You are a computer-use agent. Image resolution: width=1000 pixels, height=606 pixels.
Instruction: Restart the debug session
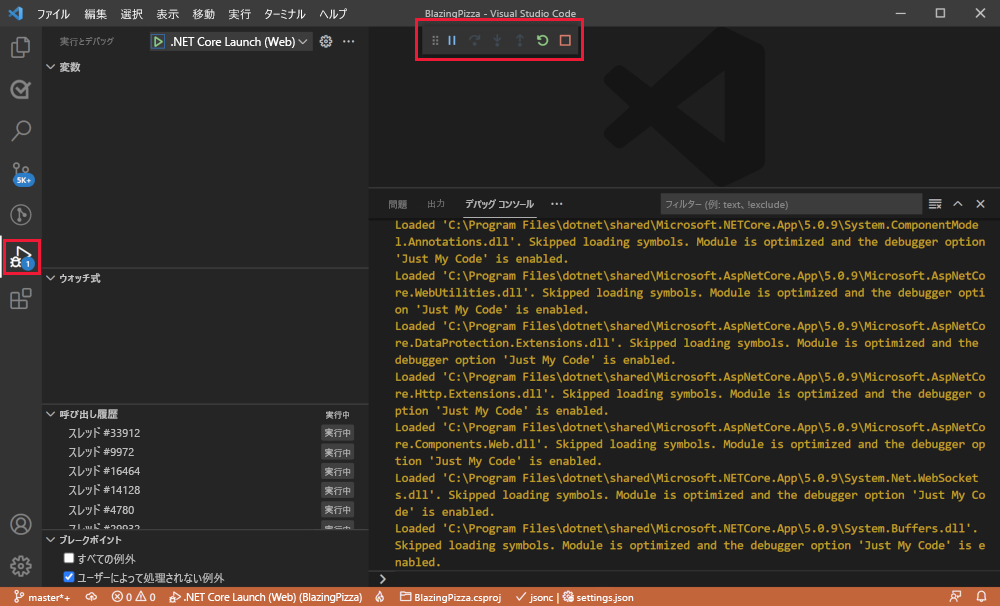[x=541, y=40]
